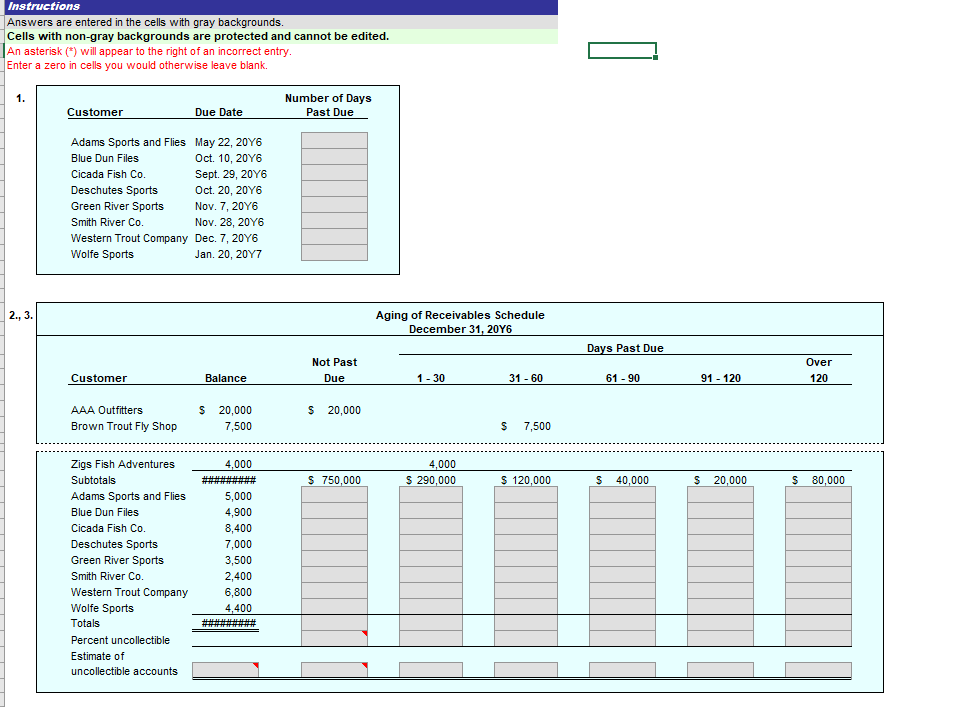967x707 pixels.
Task: Select the 61 - 90 cell for Green River Sports
Action: 621,560
